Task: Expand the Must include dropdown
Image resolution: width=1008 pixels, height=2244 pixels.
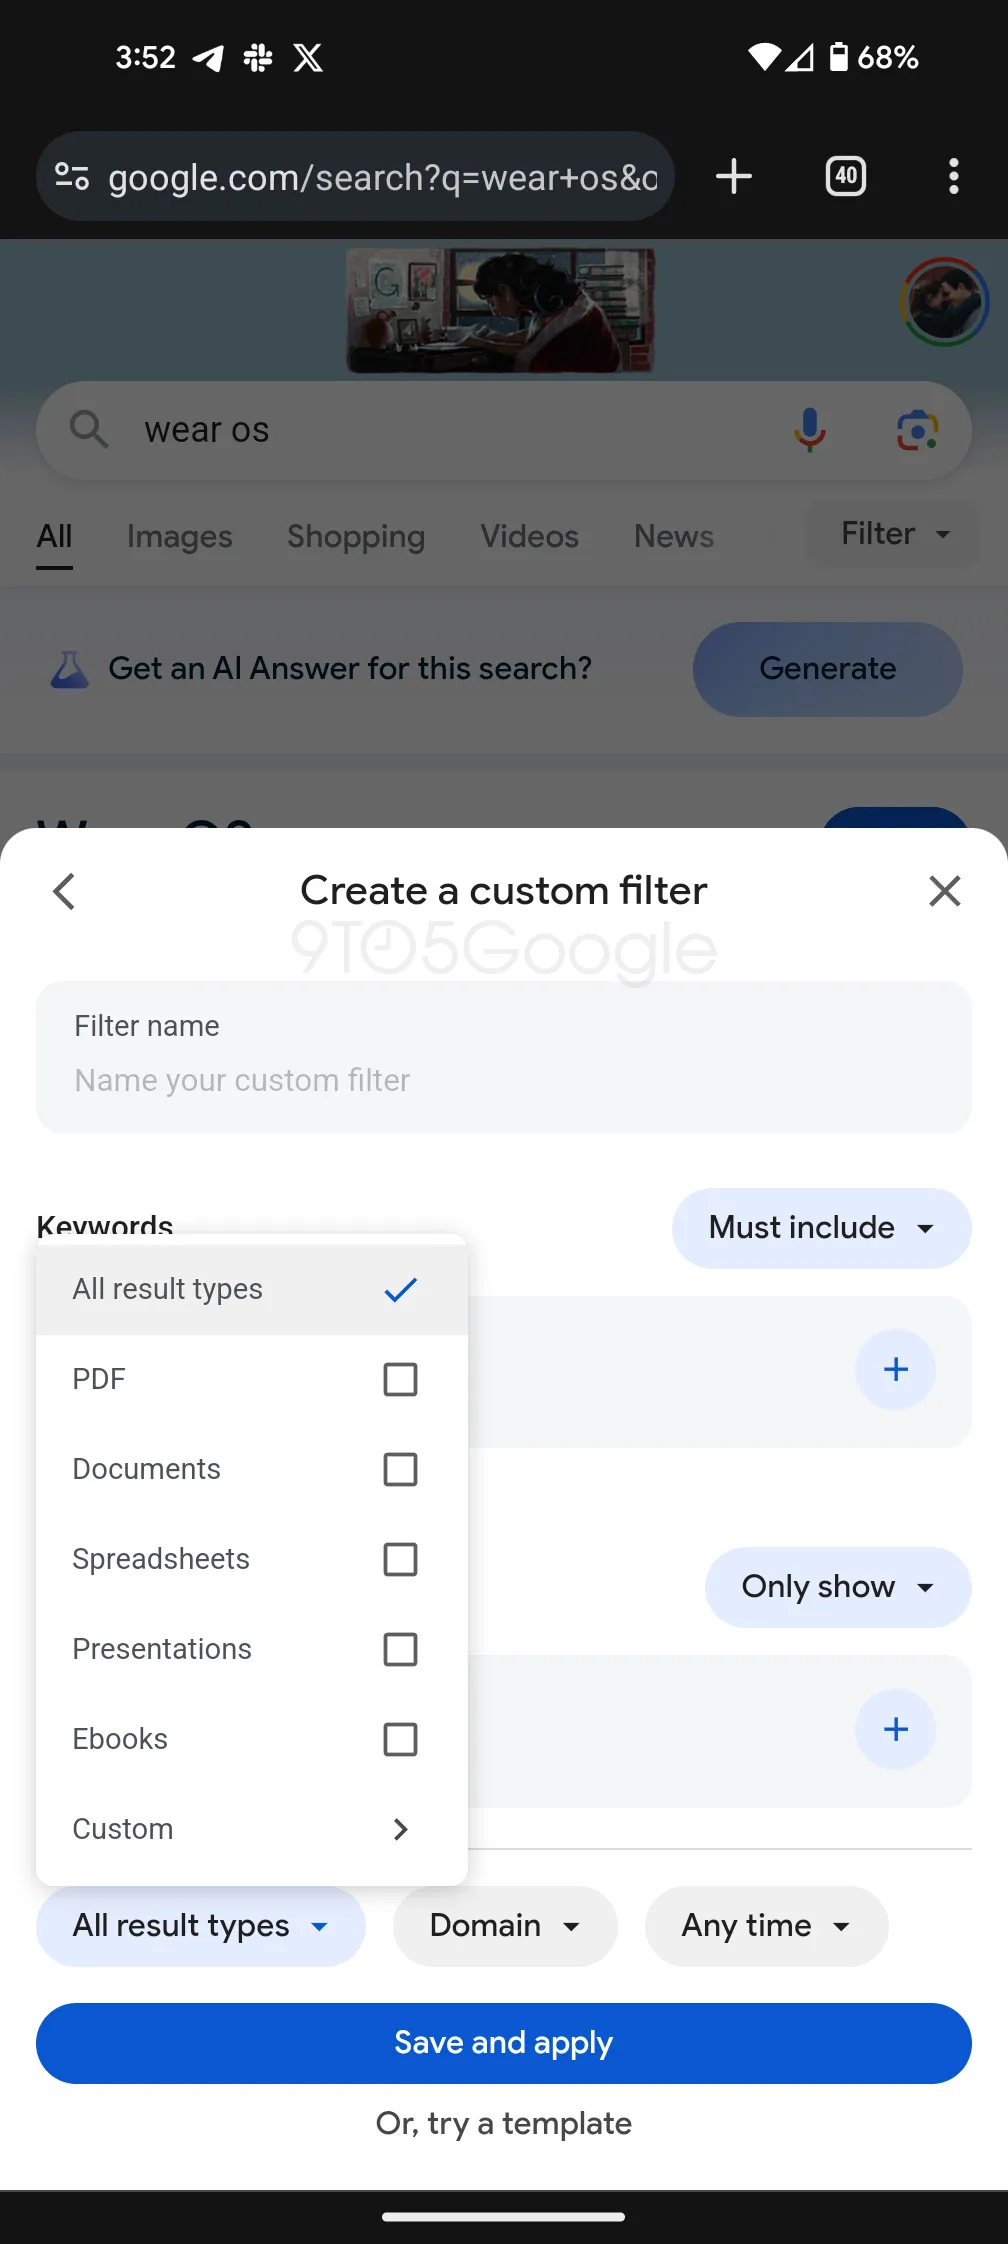Action: coord(821,1228)
